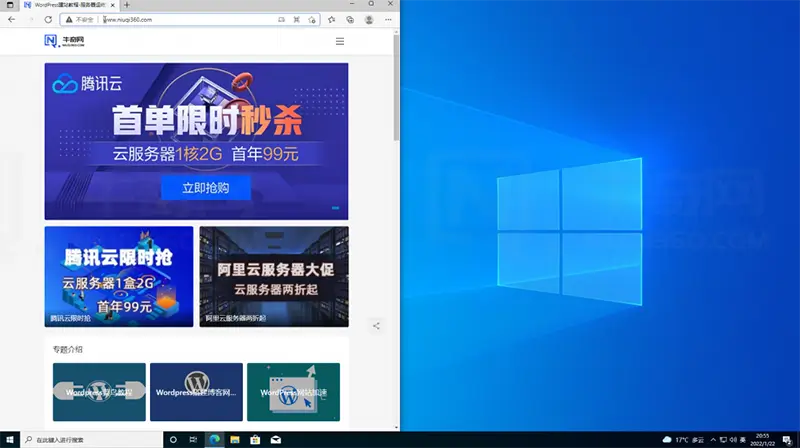Click the page vertical scrollbar thumb
Screen dimensions: 800x448
[x=396, y=88]
